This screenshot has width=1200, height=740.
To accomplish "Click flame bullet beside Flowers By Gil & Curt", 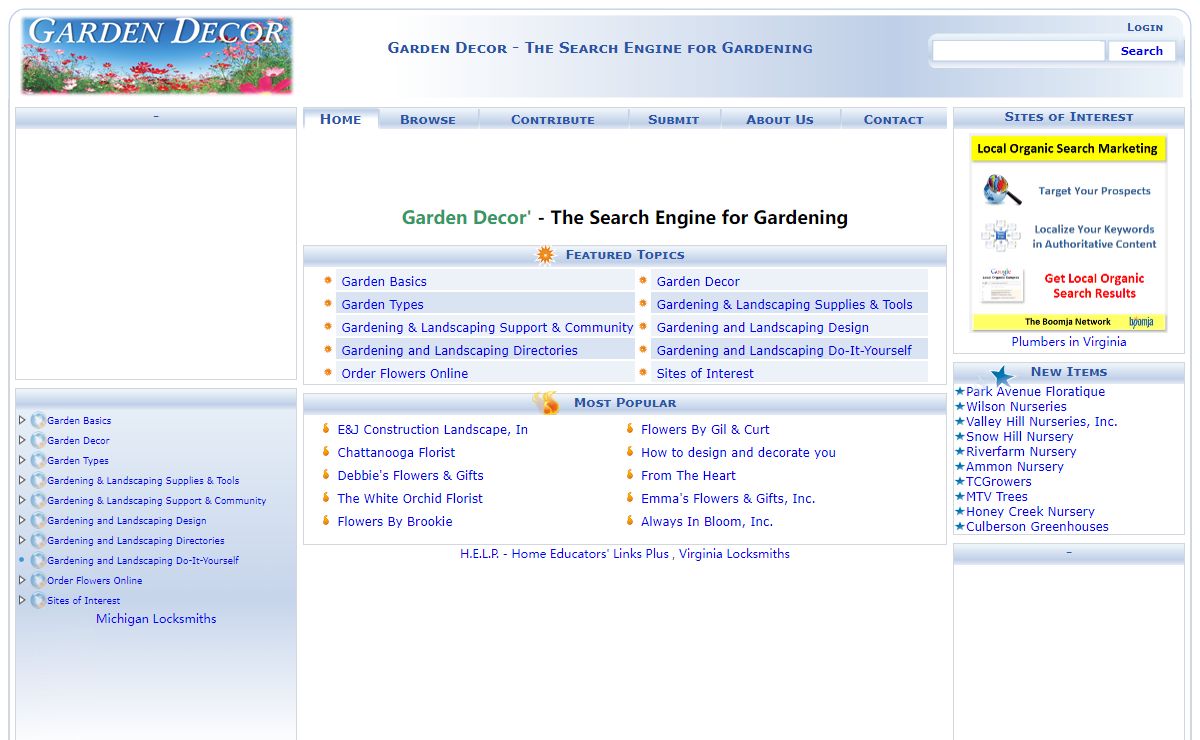I will tap(630, 429).
